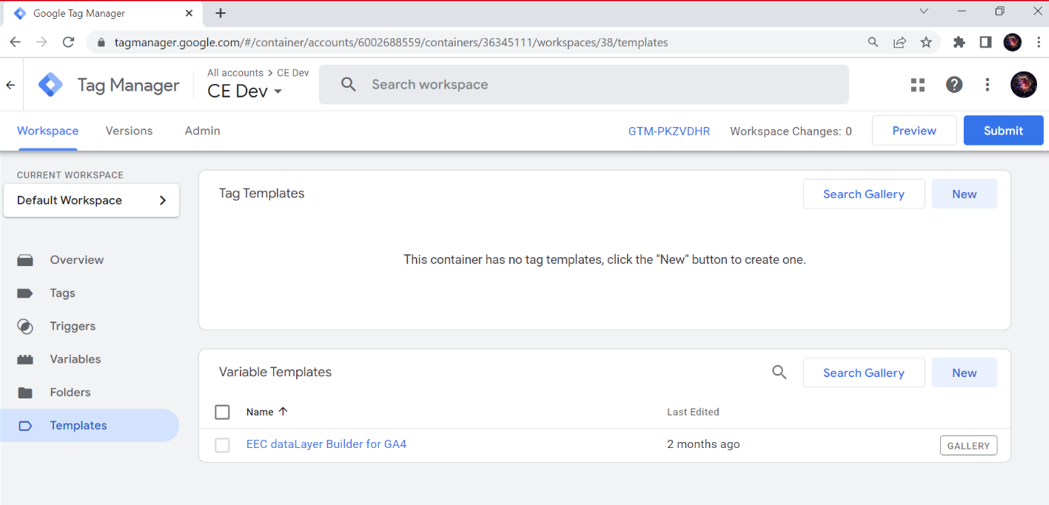Image resolution: width=1049 pixels, height=505 pixels.
Task: Click the site lock icon in address bar
Action: click(x=102, y=42)
